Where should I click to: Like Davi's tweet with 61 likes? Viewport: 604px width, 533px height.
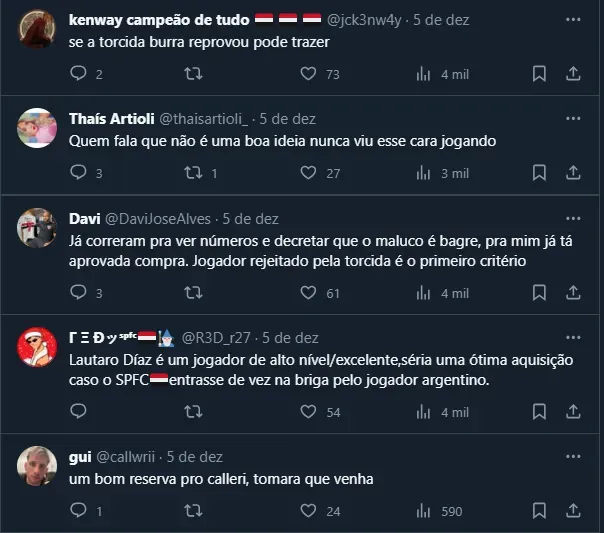click(309, 293)
